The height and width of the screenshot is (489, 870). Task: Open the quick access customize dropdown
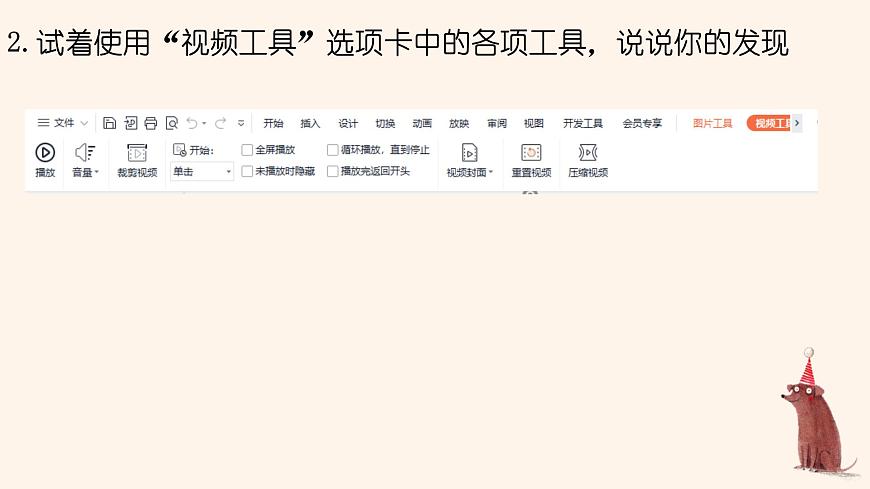coord(241,123)
